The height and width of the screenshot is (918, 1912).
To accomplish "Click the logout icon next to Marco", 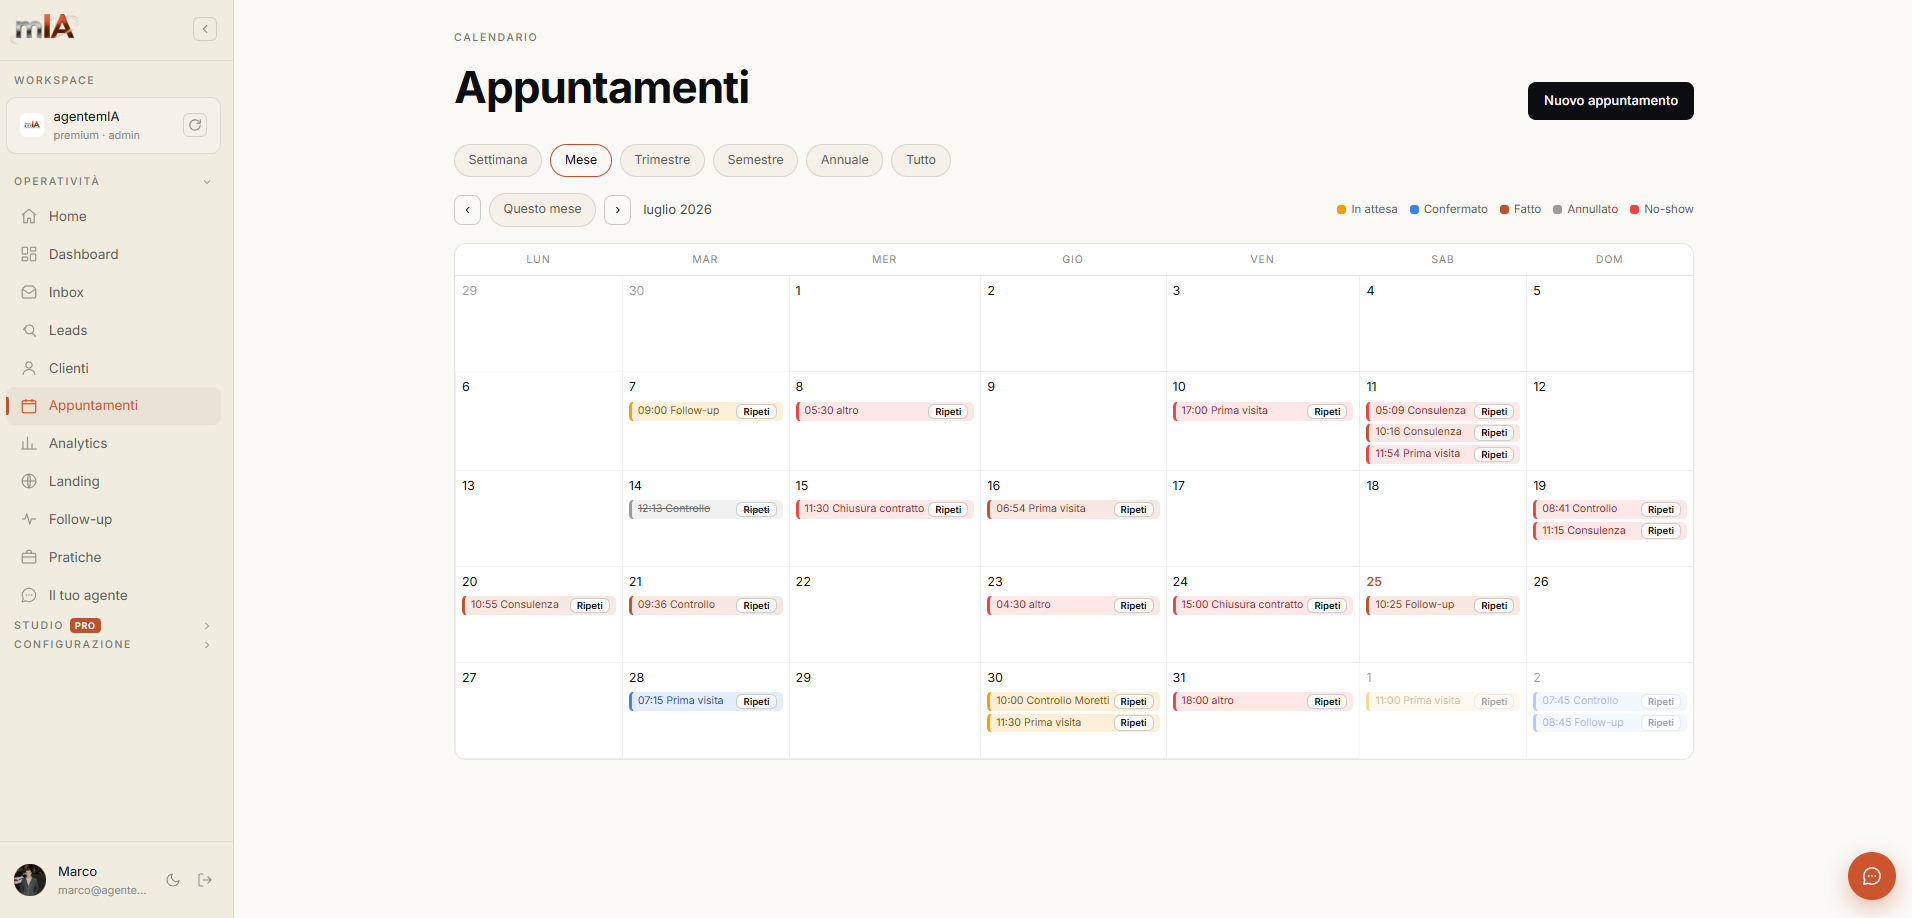I will (205, 880).
